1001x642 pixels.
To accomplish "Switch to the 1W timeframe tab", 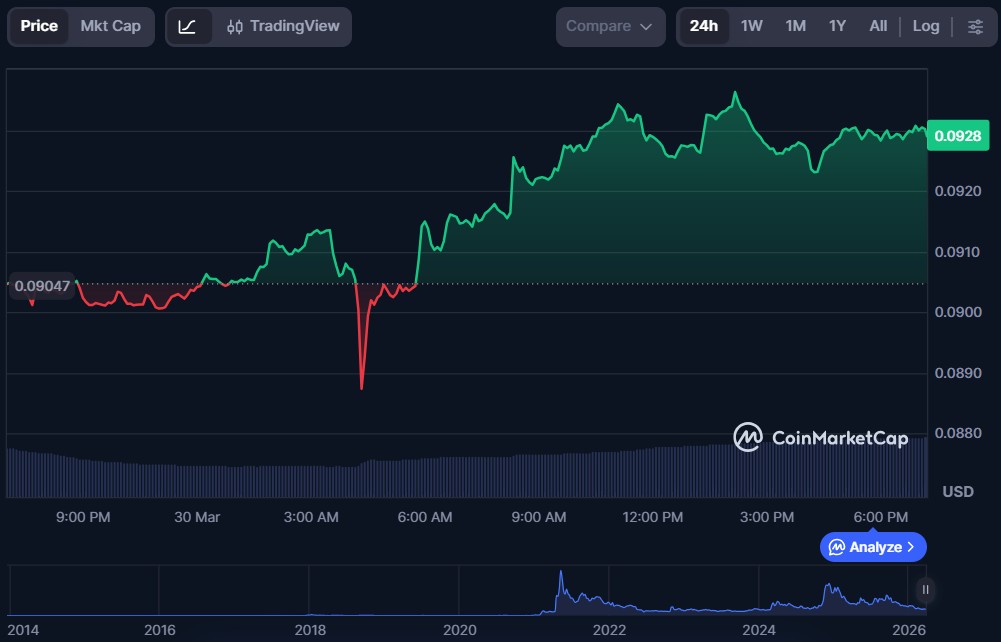I will [x=751, y=26].
